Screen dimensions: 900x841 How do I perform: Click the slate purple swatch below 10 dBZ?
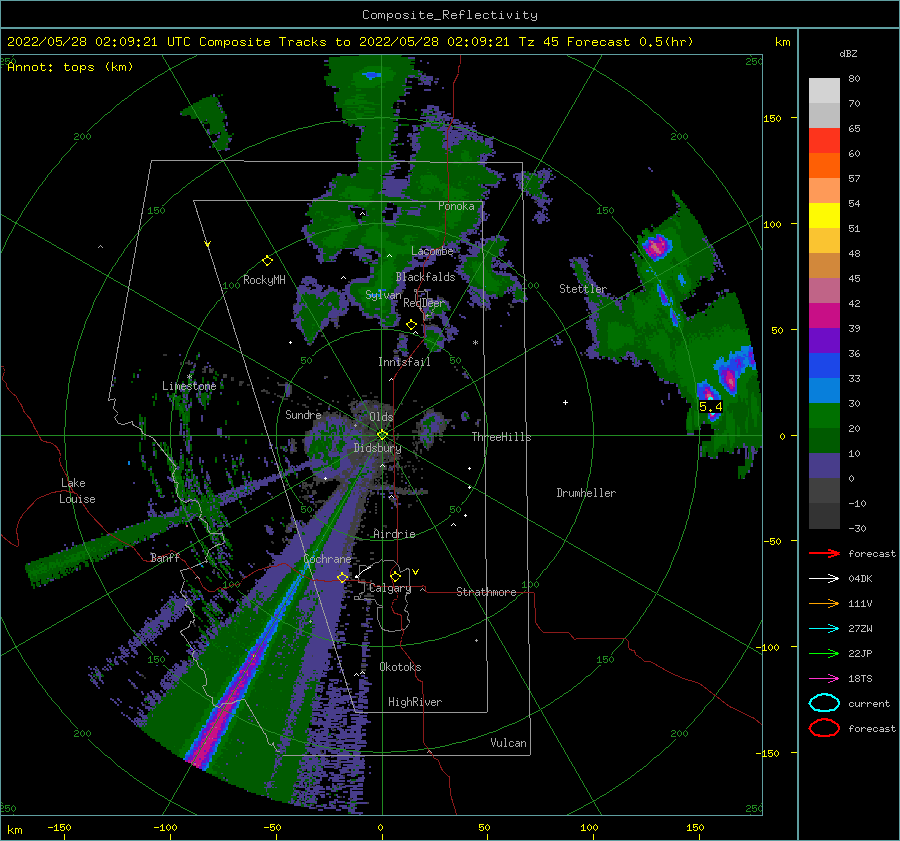[x=824, y=466]
